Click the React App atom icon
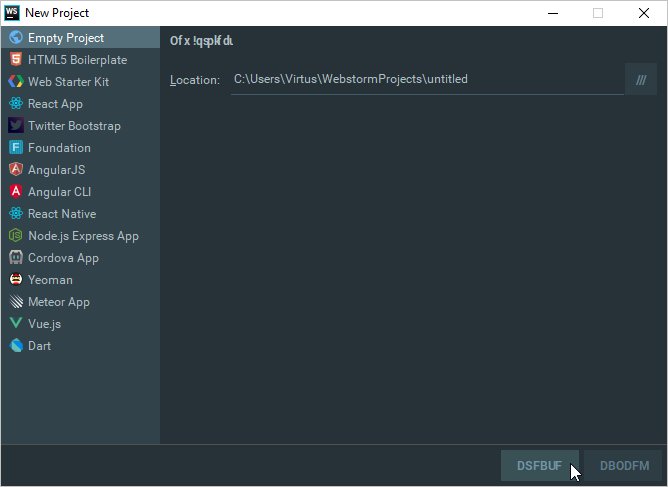The width and height of the screenshot is (668, 487). [16, 104]
